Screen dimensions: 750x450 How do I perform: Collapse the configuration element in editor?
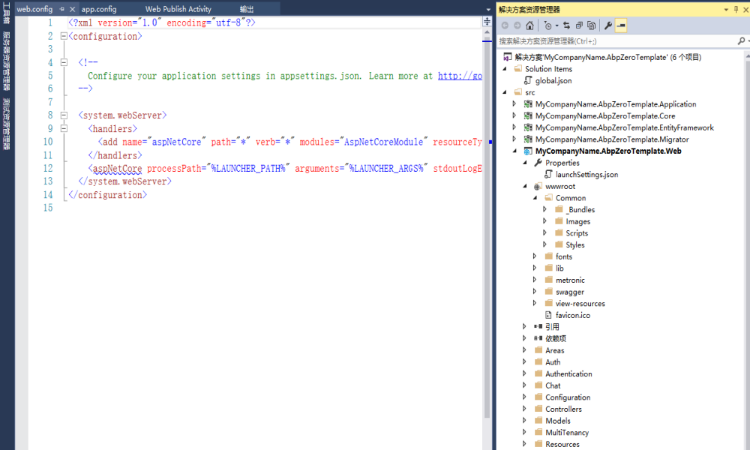click(x=64, y=36)
